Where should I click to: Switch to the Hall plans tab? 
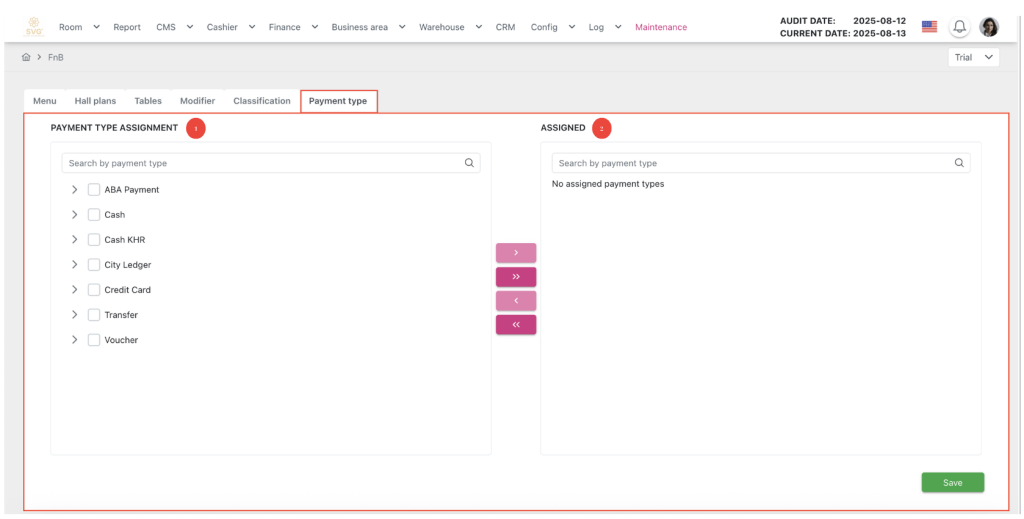click(95, 101)
